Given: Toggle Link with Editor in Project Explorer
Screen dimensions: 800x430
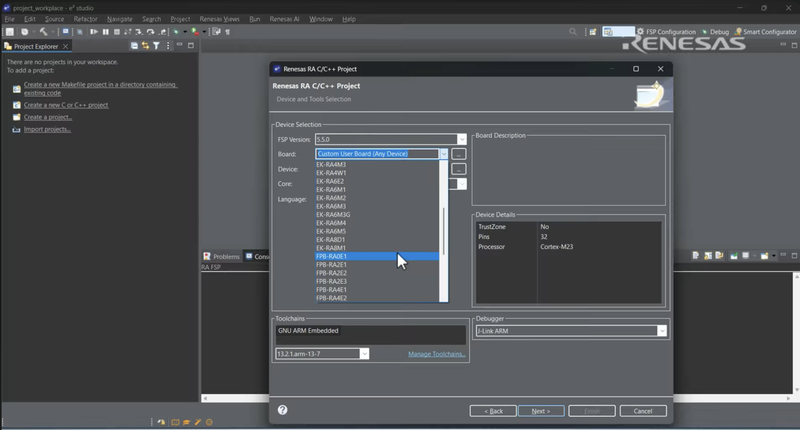Looking at the screenshot, I should (145, 46).
